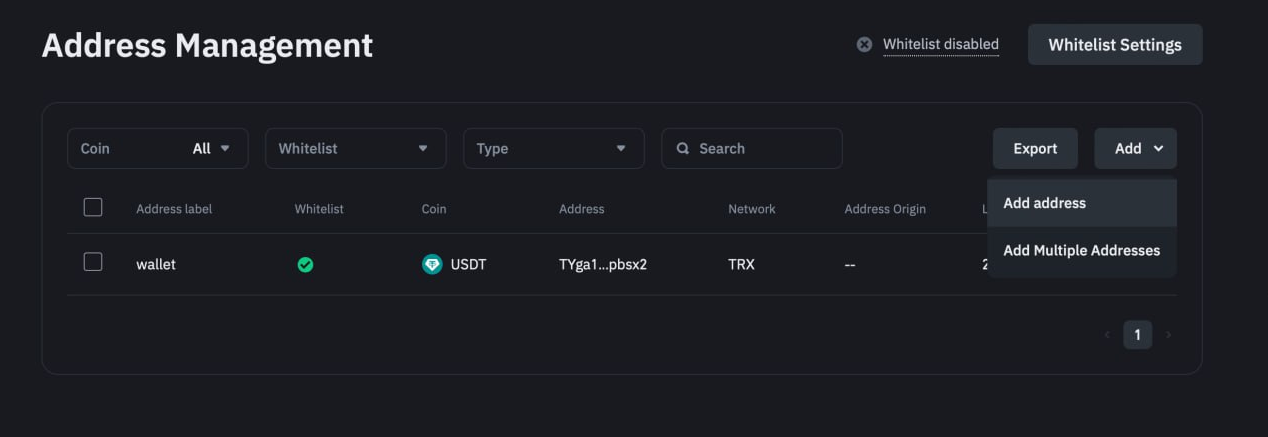Choose Add address from the menu
Screen dimensions: 1268x437
click(1082, 203)
